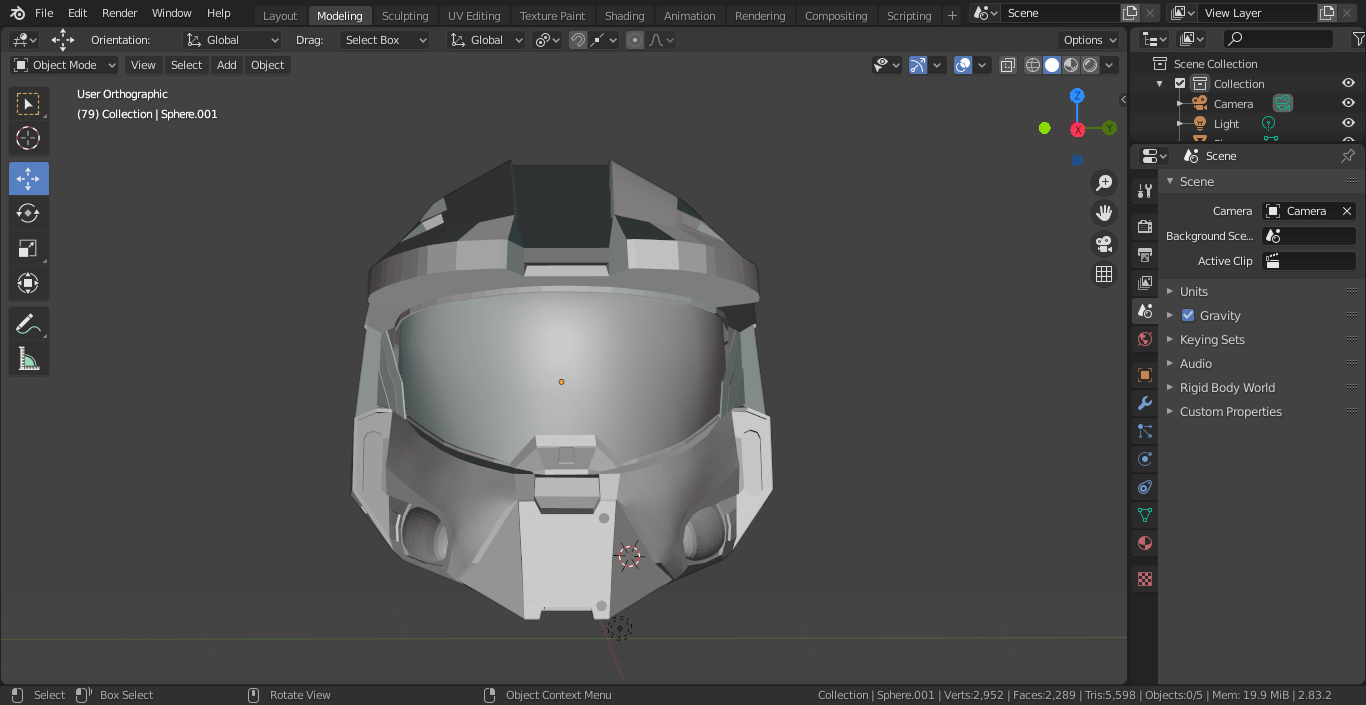Select the Annotate pencil tool
Image resolution: width=1366 pixels, height=705 pixels.
pos(28,324)
